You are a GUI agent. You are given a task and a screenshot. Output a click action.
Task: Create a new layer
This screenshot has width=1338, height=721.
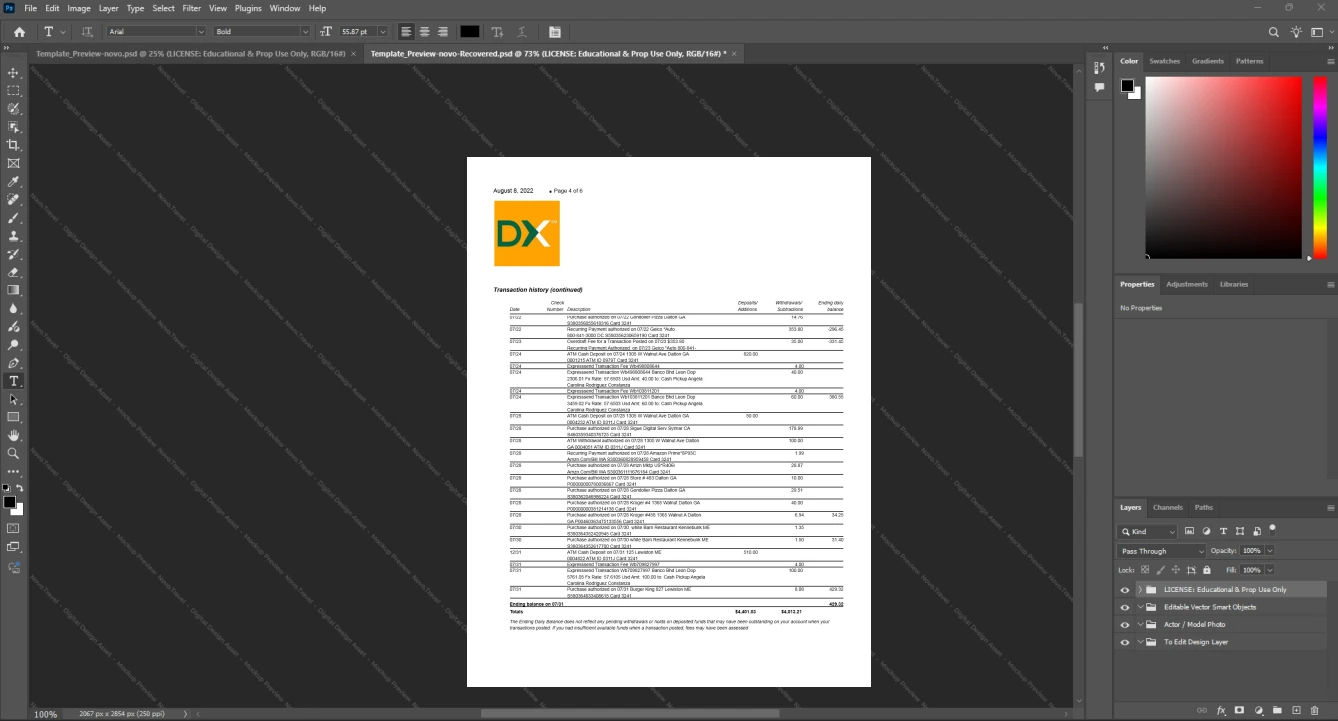(1296, 710)
